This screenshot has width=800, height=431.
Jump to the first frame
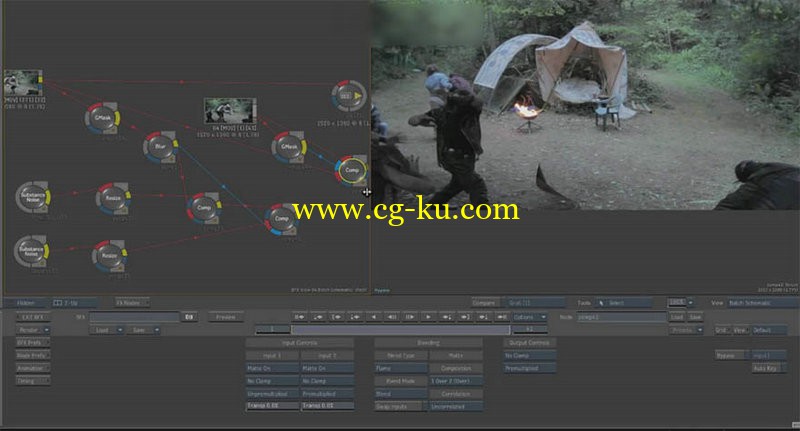[299, 317]
